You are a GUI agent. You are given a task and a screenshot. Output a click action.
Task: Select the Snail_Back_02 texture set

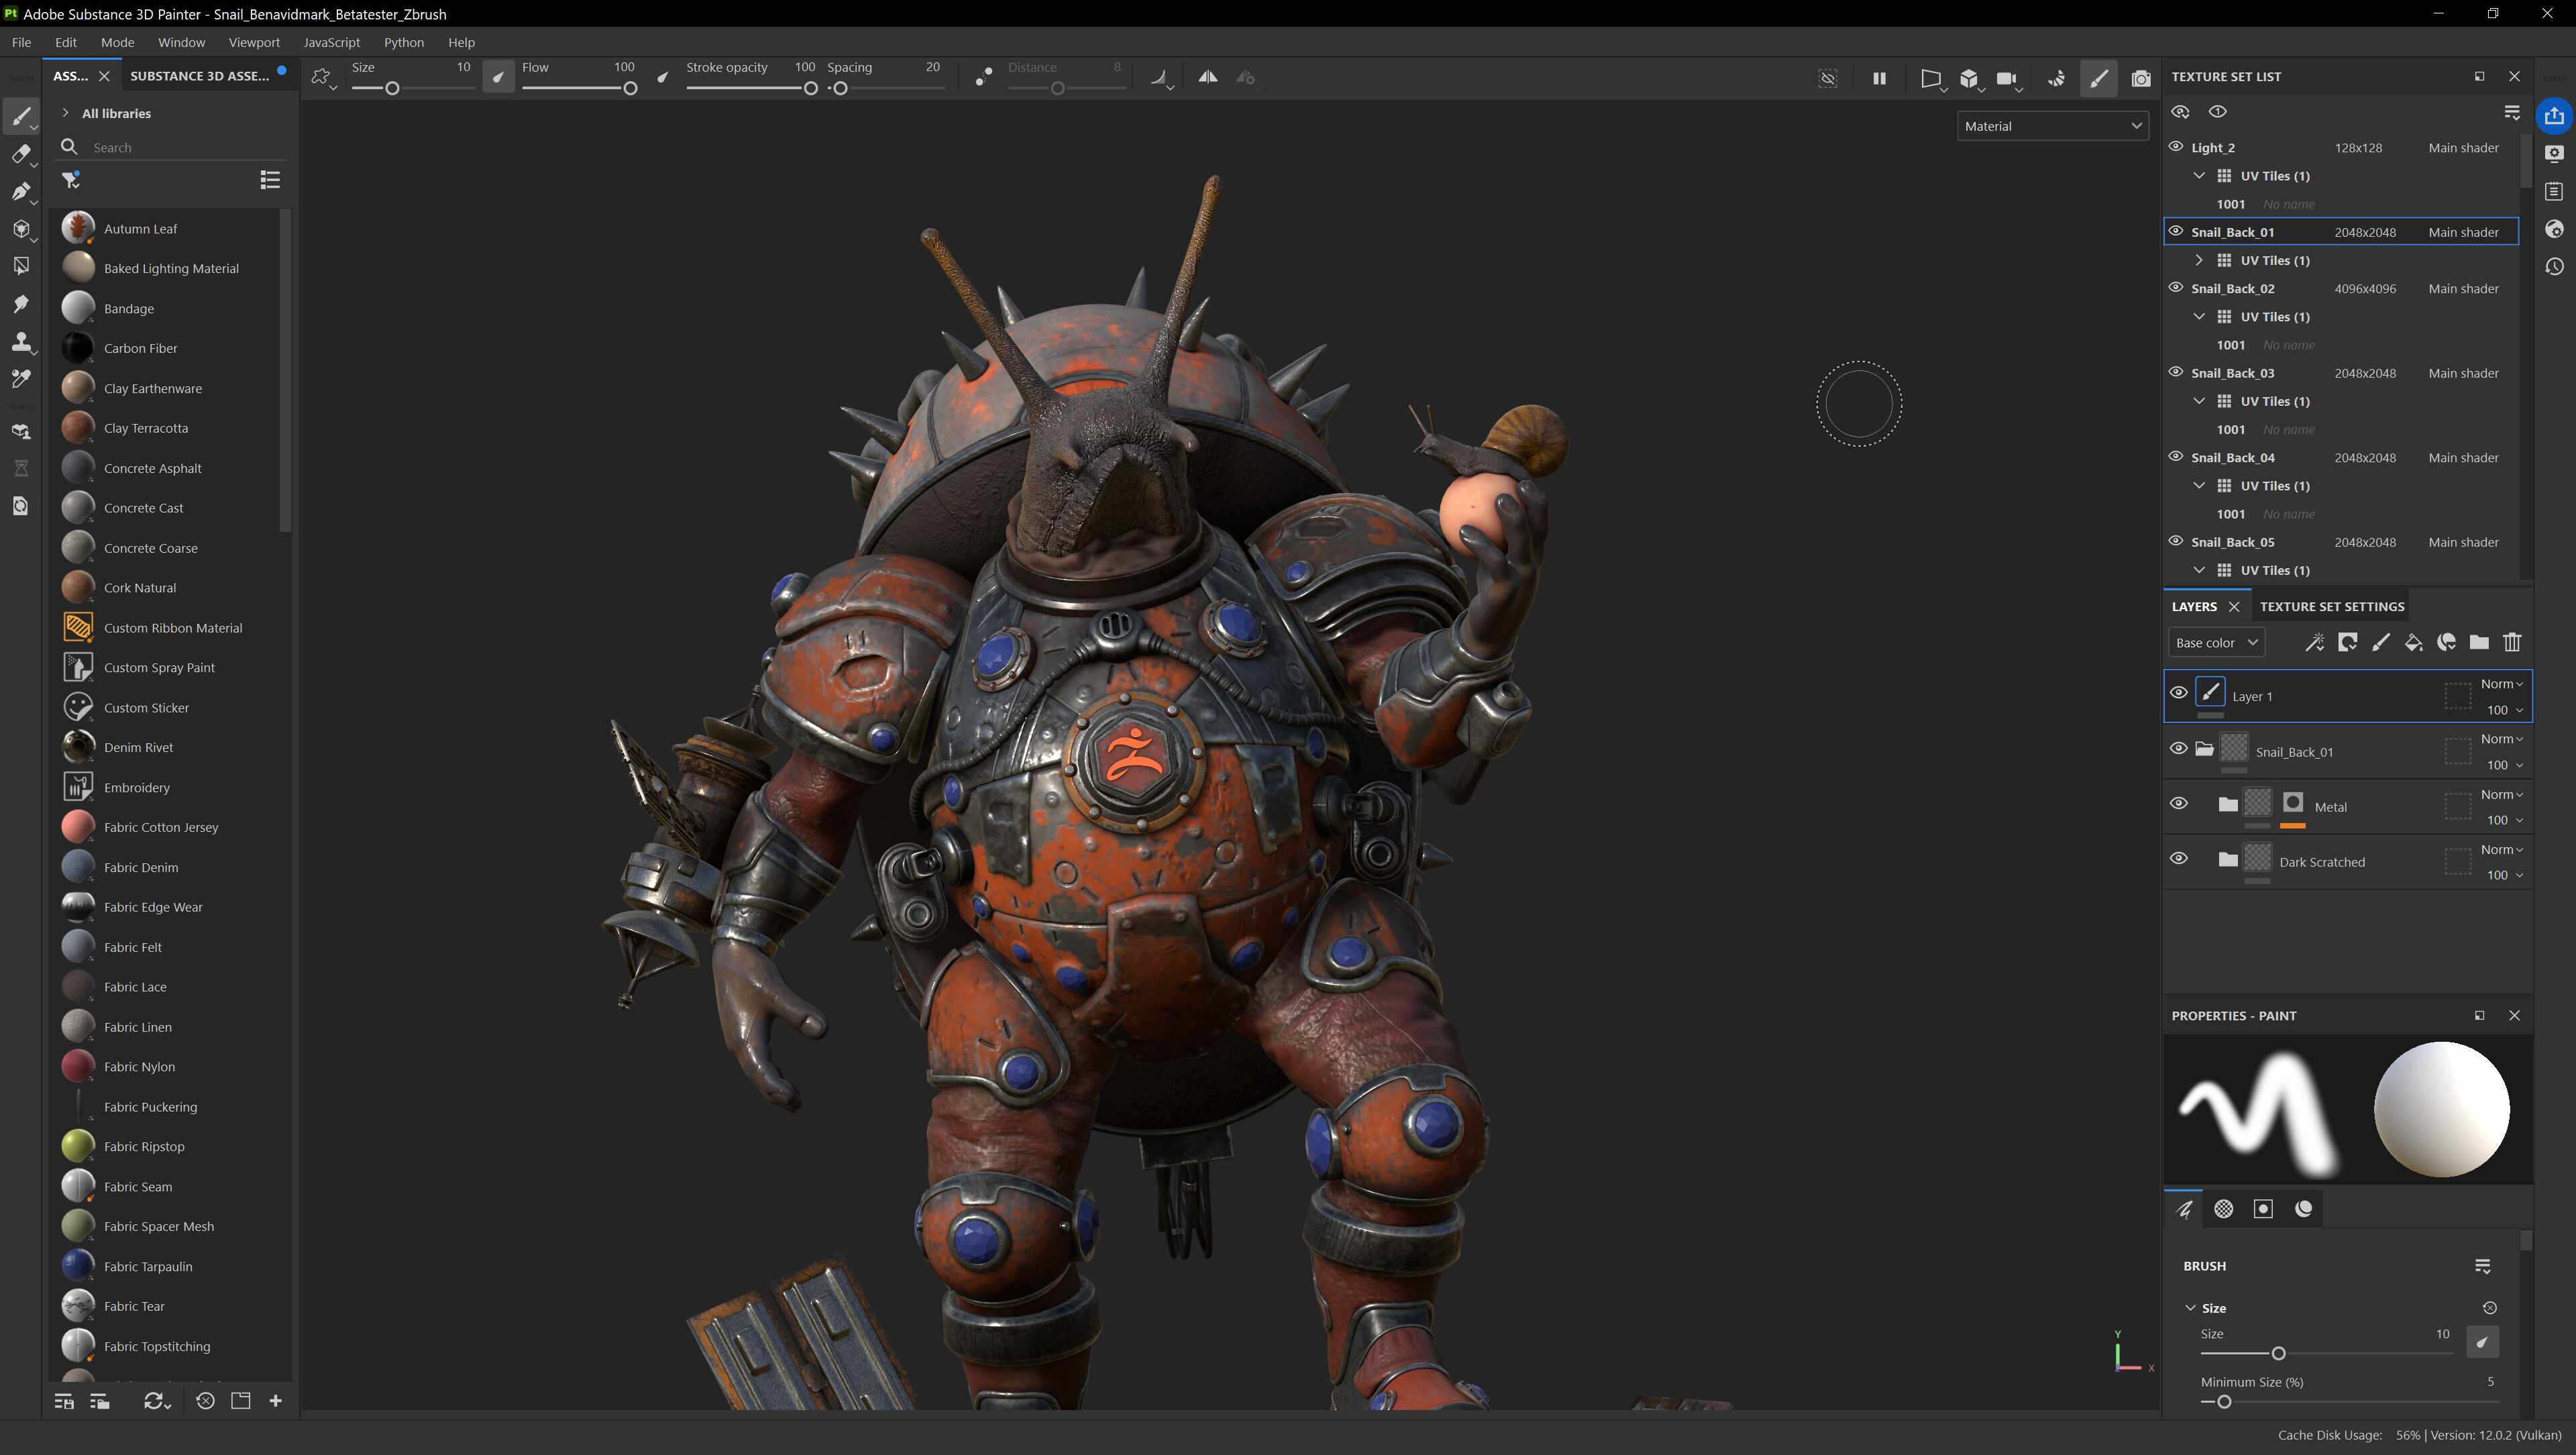pos(2233,288)
